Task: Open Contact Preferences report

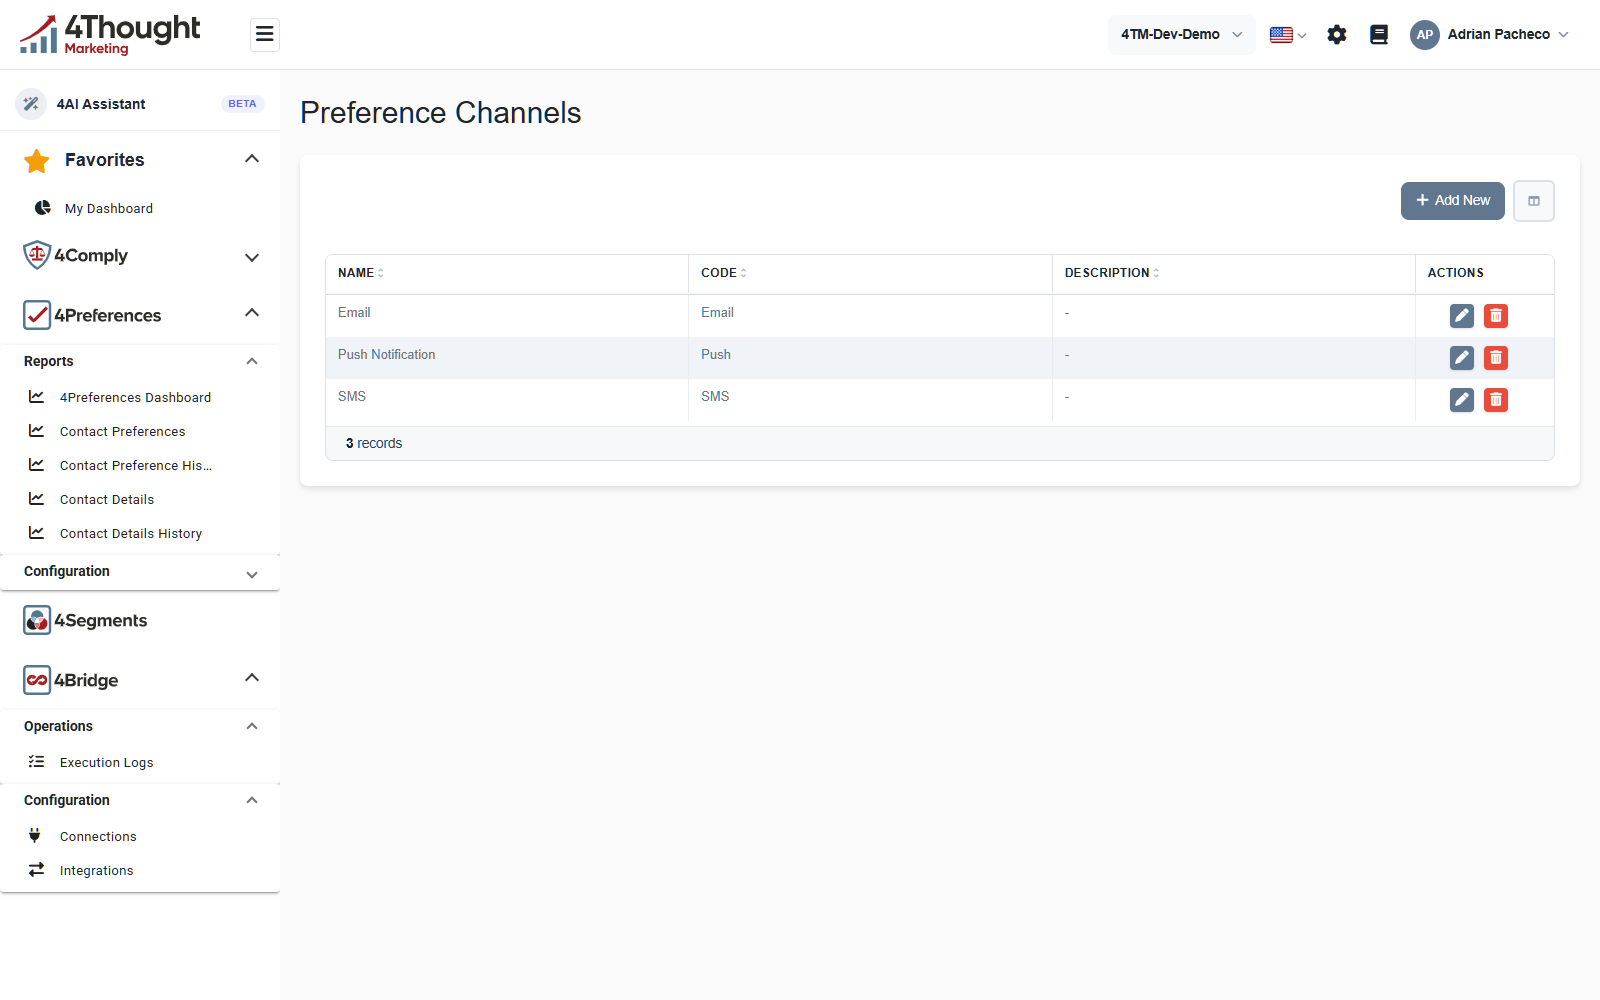Action: 122,432
